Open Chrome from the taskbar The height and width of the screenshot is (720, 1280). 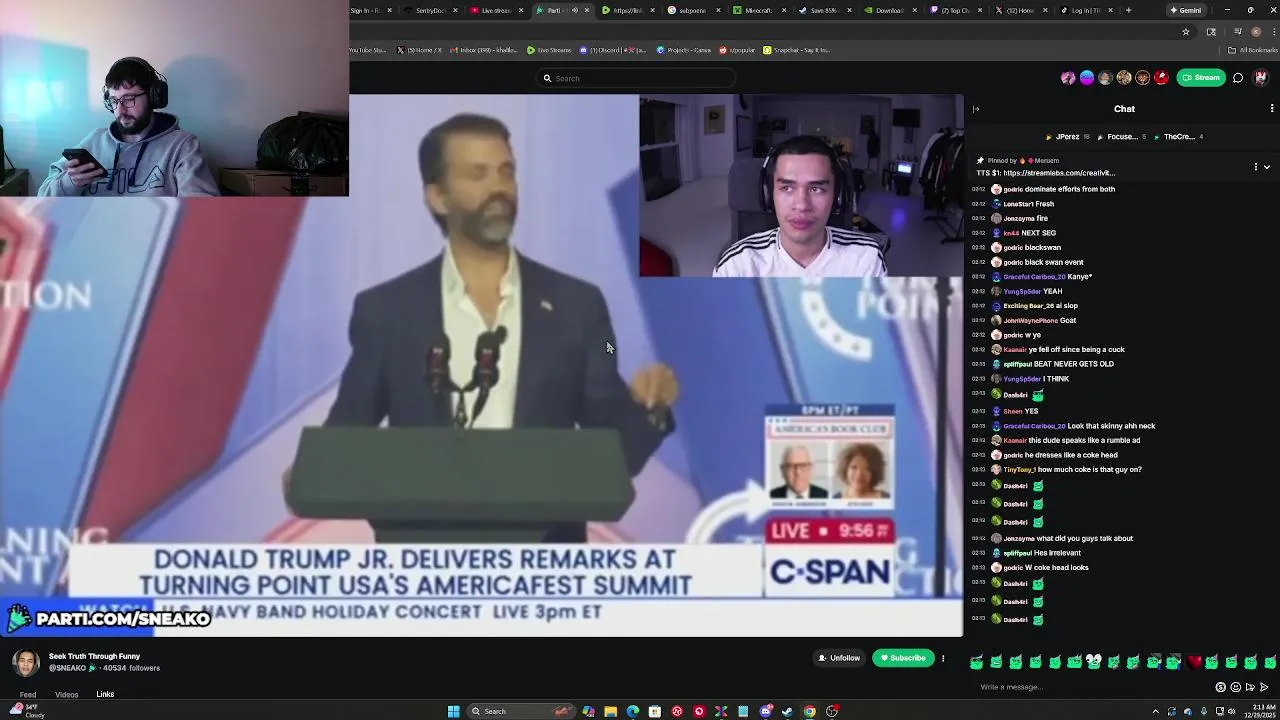[x=809, y=711]
